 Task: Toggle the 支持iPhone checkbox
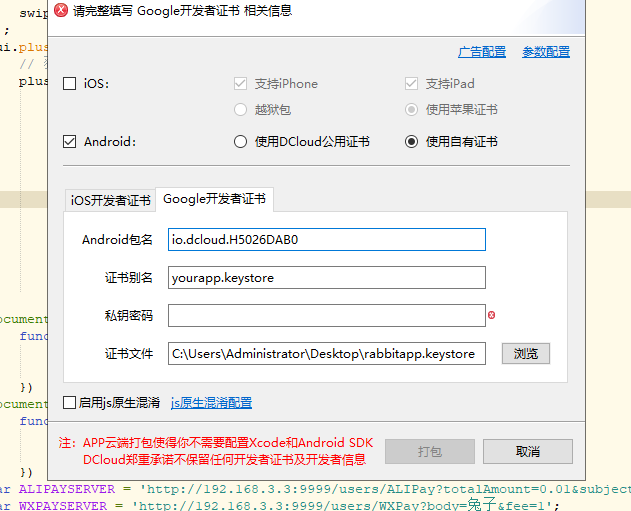[x=240, y=84]
